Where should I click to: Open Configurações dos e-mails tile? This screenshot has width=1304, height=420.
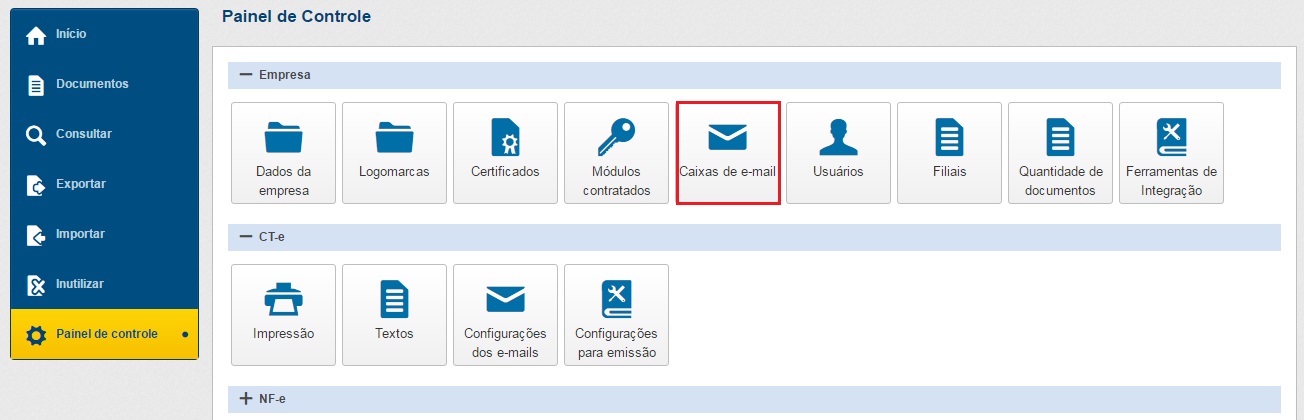pos(505,315)
